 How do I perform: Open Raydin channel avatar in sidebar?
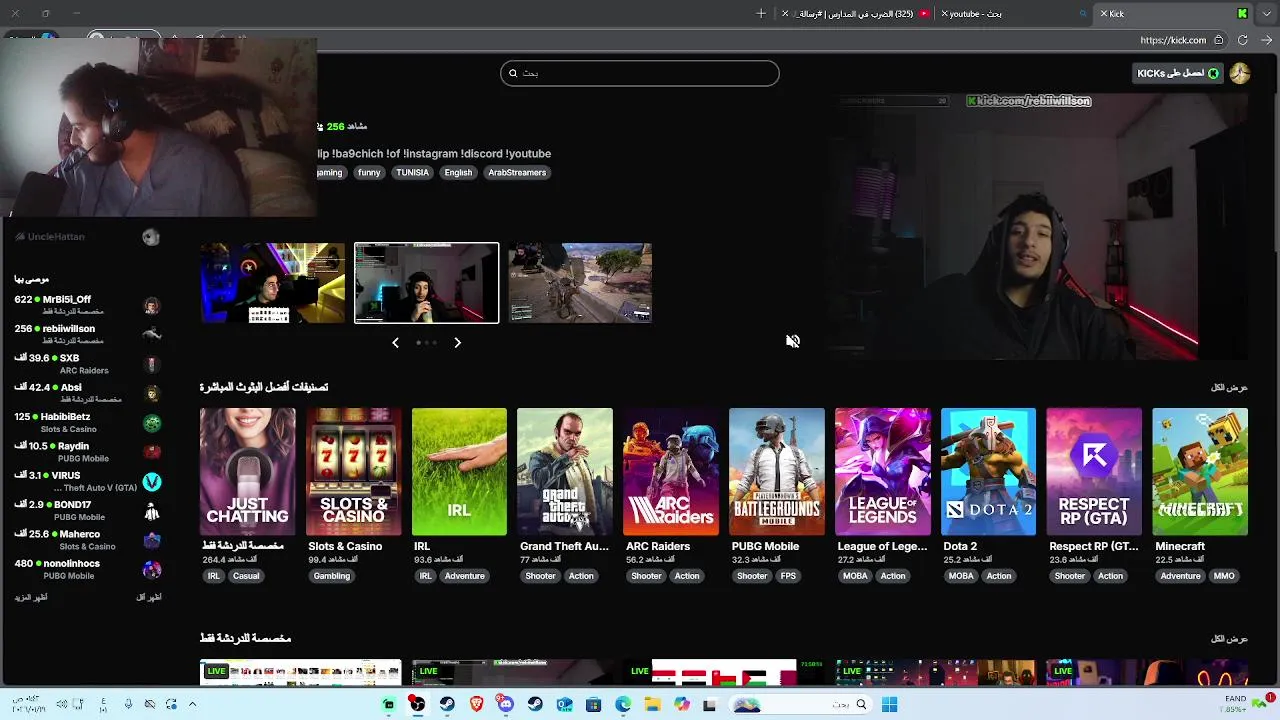pos(151,452)
